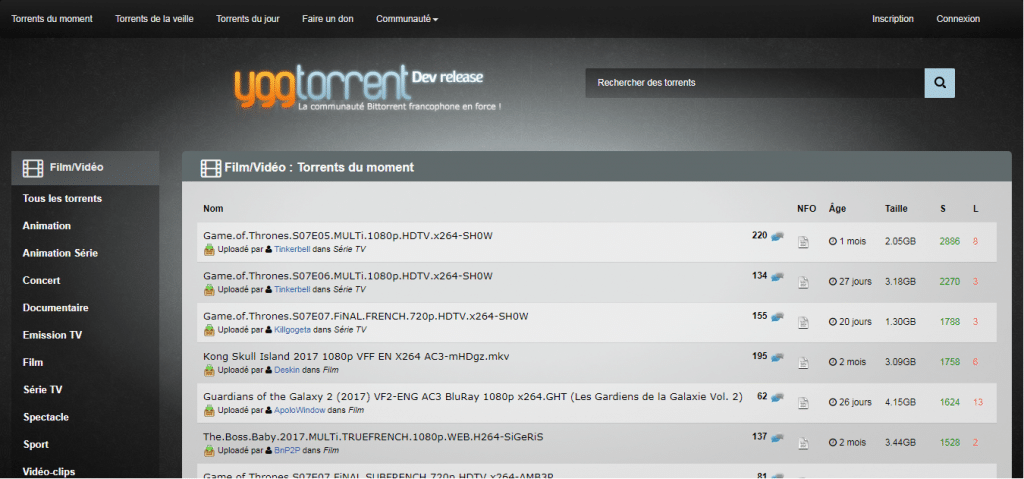This screenshot has height=479, width=1024.
Task: Go to Torrents du jour
Action: [x=247, y=19]
